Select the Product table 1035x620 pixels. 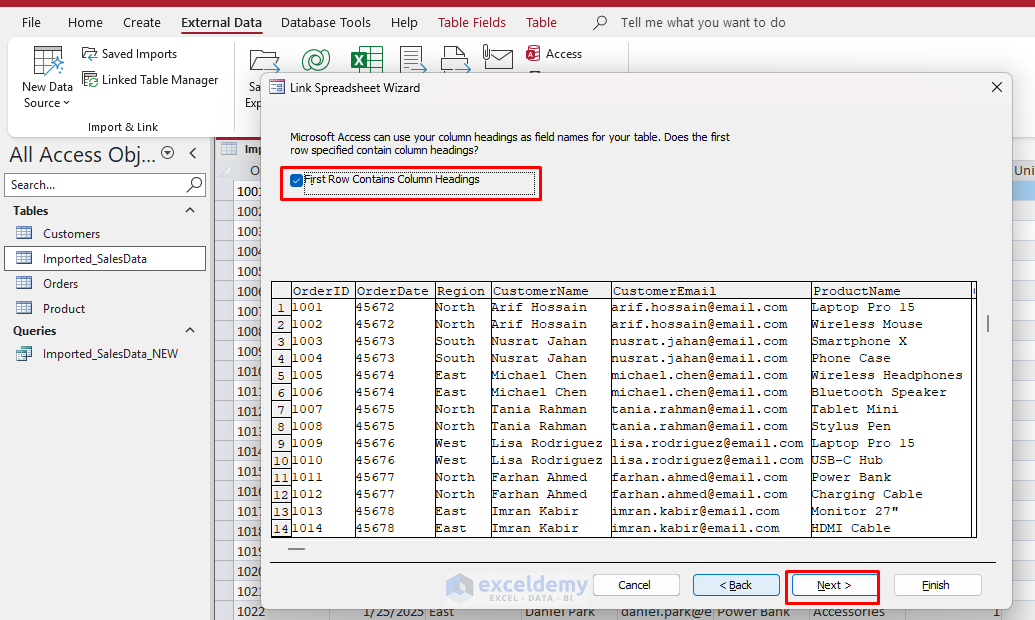(x=105, y=309)
